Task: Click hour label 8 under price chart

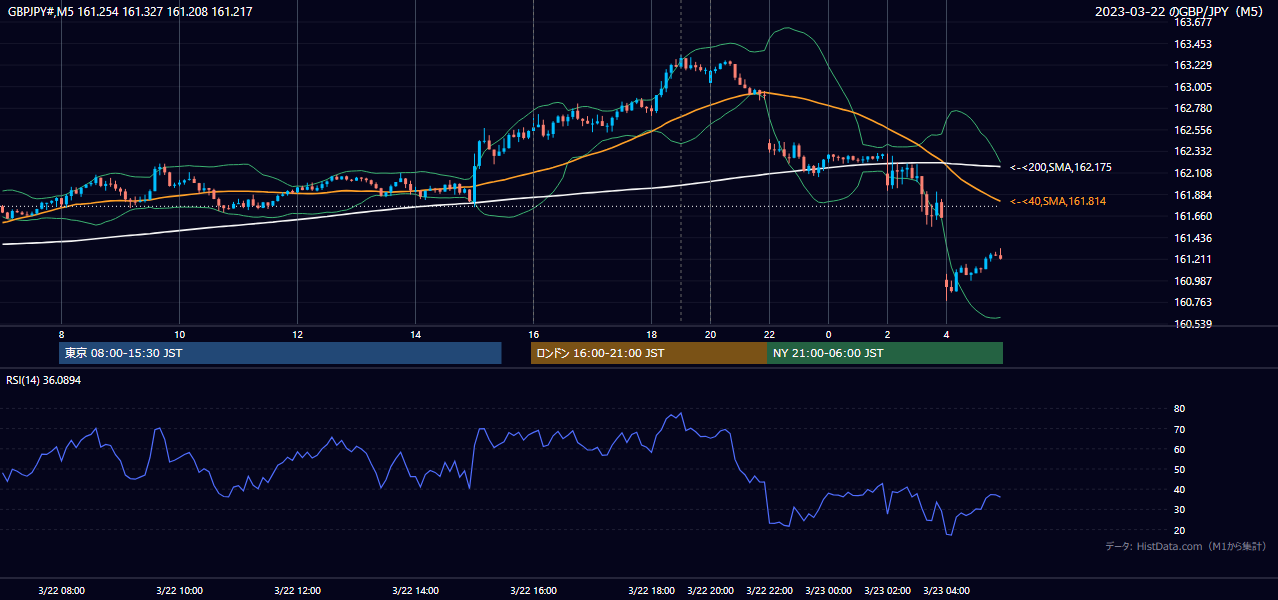Action: coord(61,334)
